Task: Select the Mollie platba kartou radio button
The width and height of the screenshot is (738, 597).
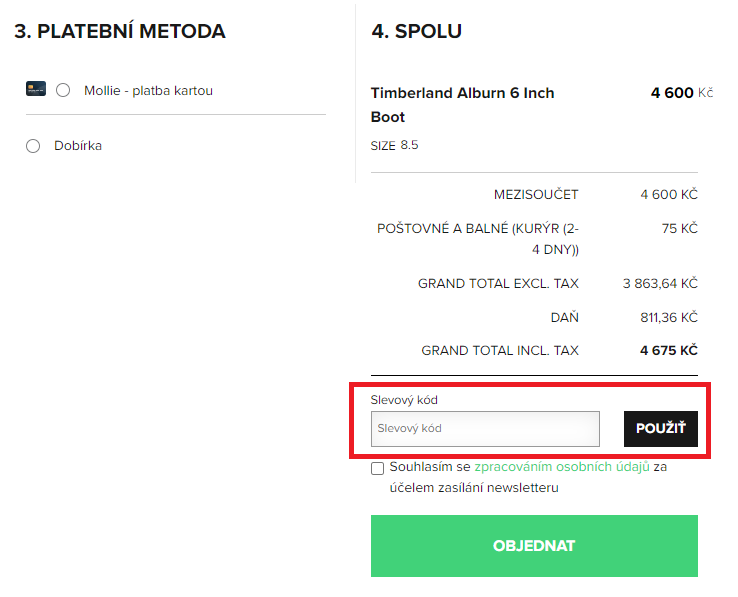Action: [x=63, y=90]
